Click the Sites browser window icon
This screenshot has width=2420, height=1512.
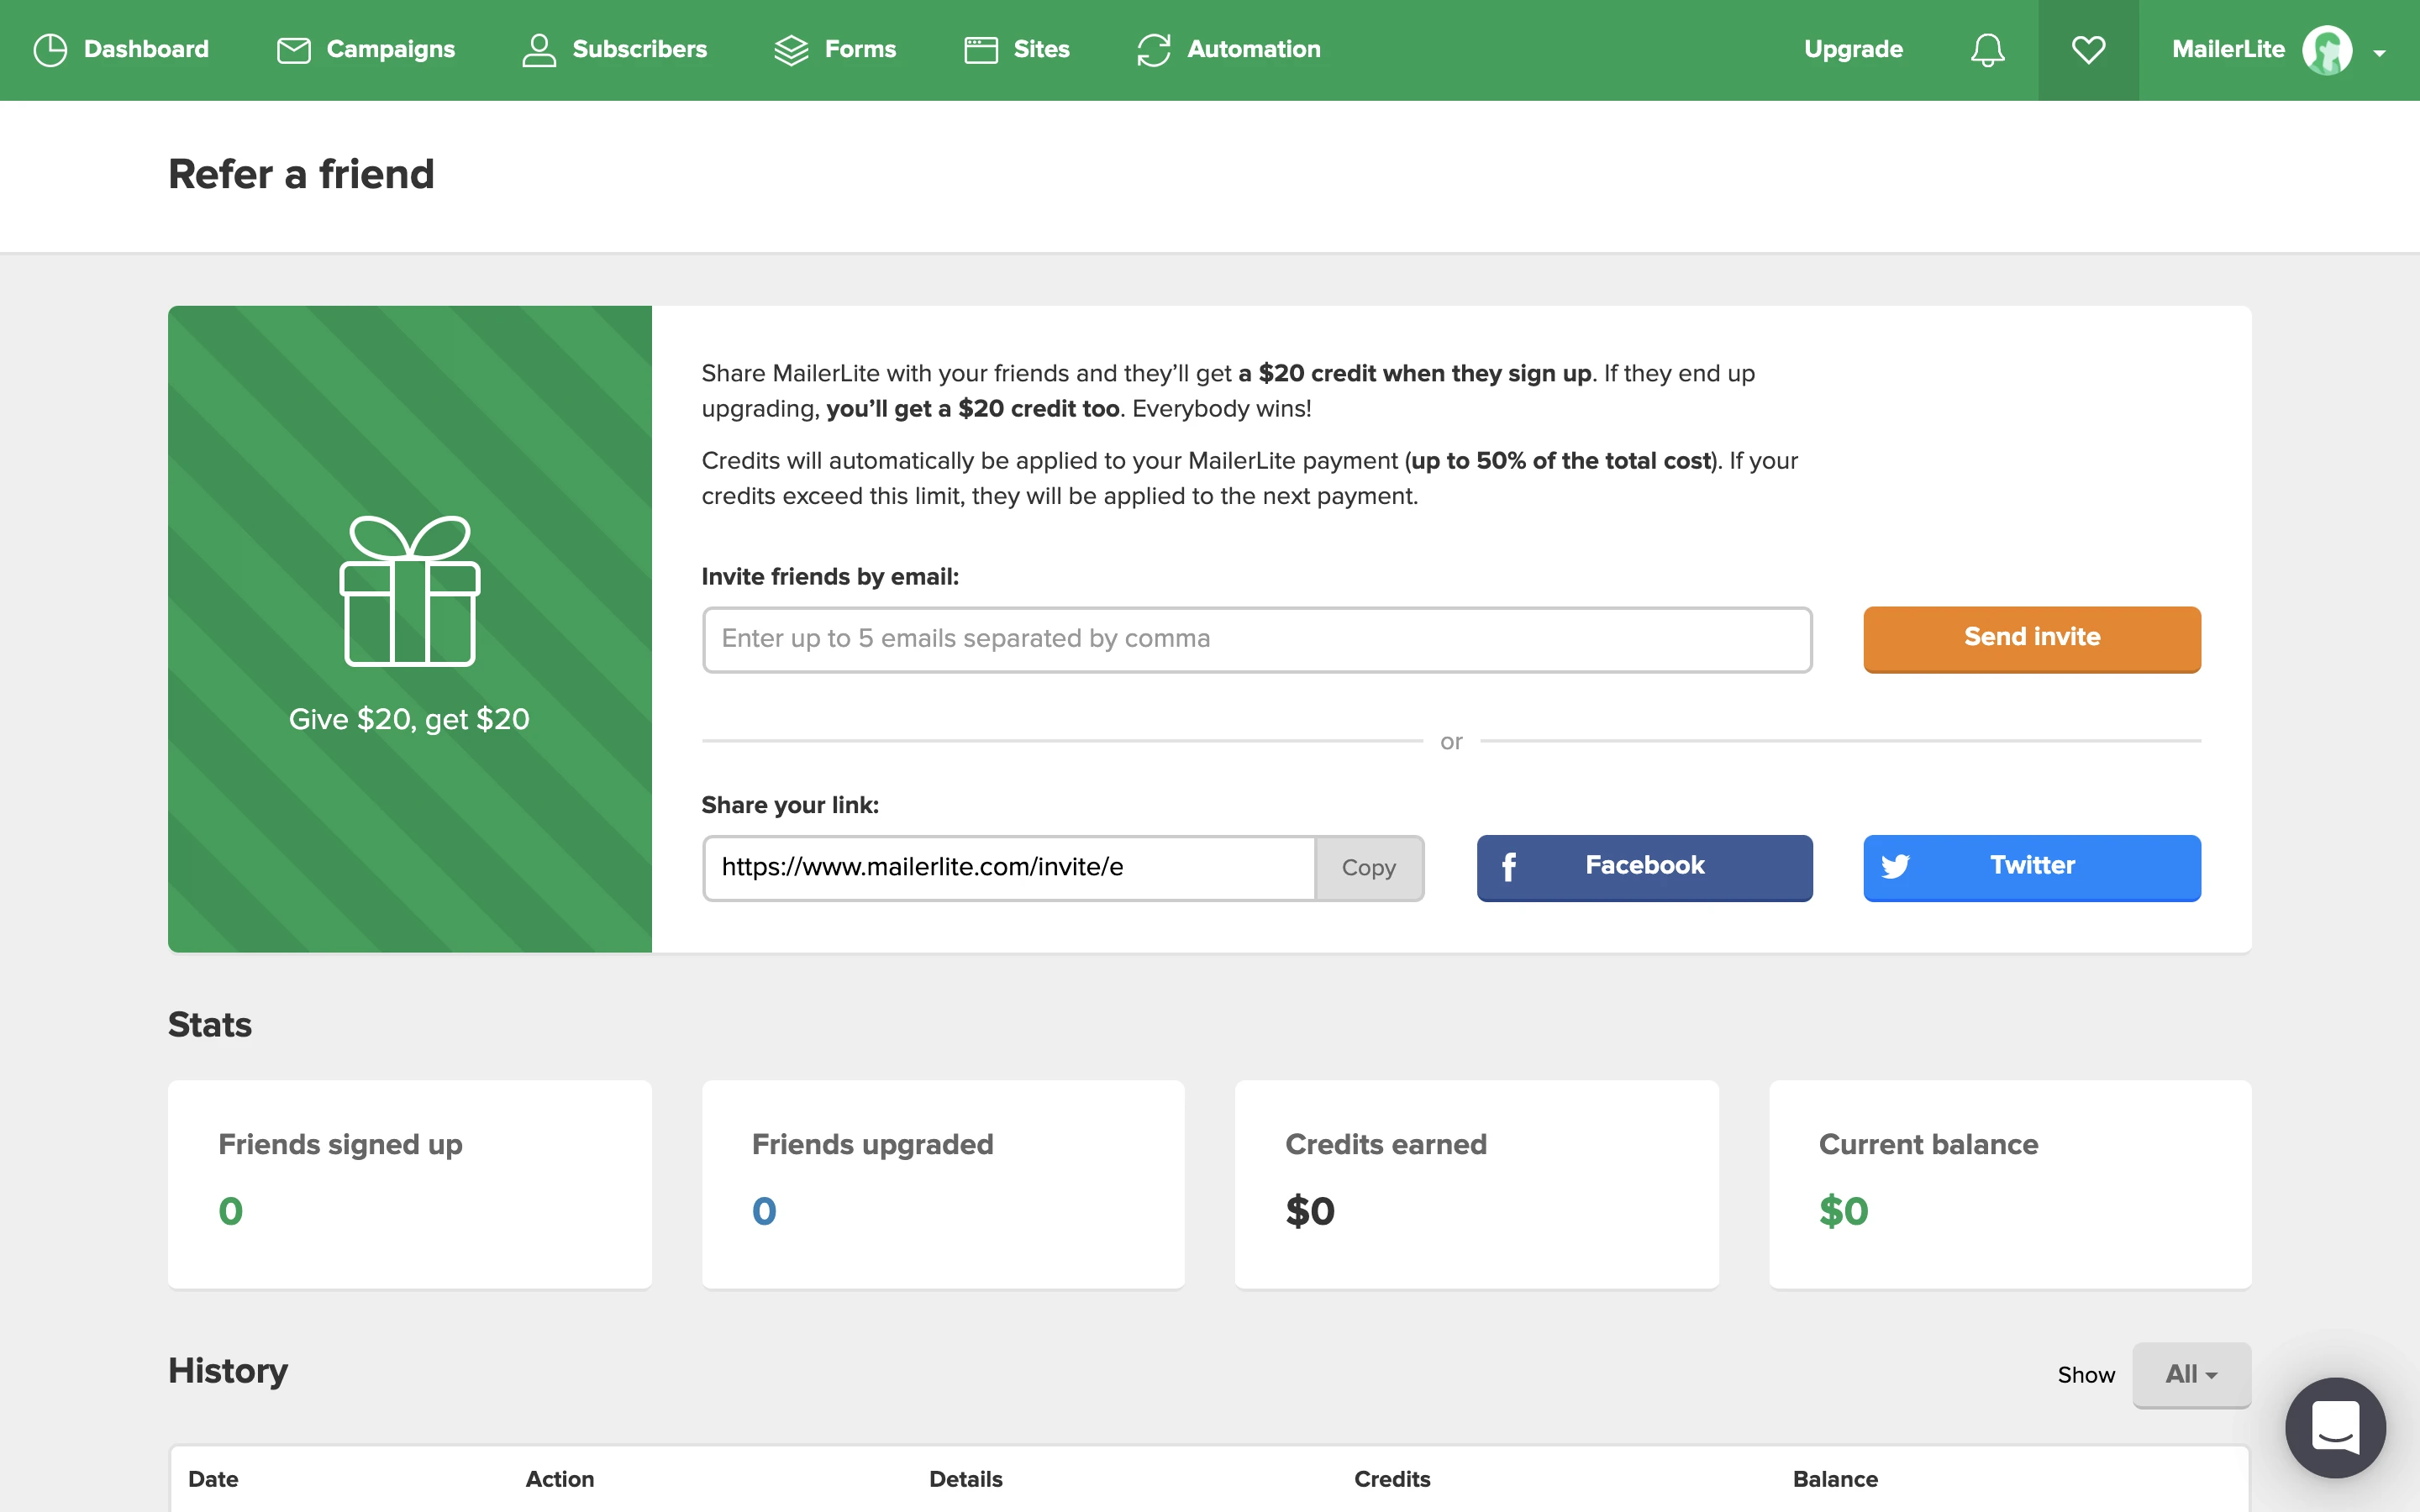[x=981, y=50]
